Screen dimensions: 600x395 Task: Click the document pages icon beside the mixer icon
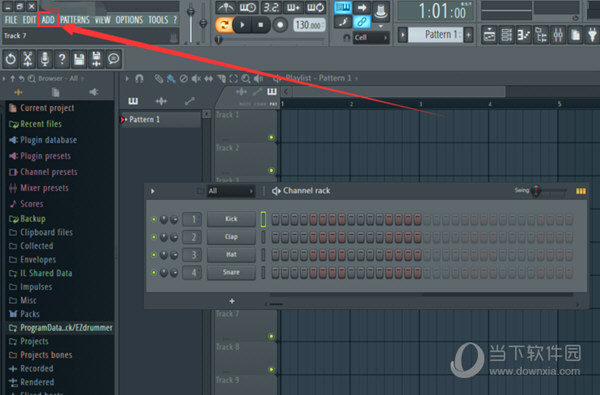575,35
